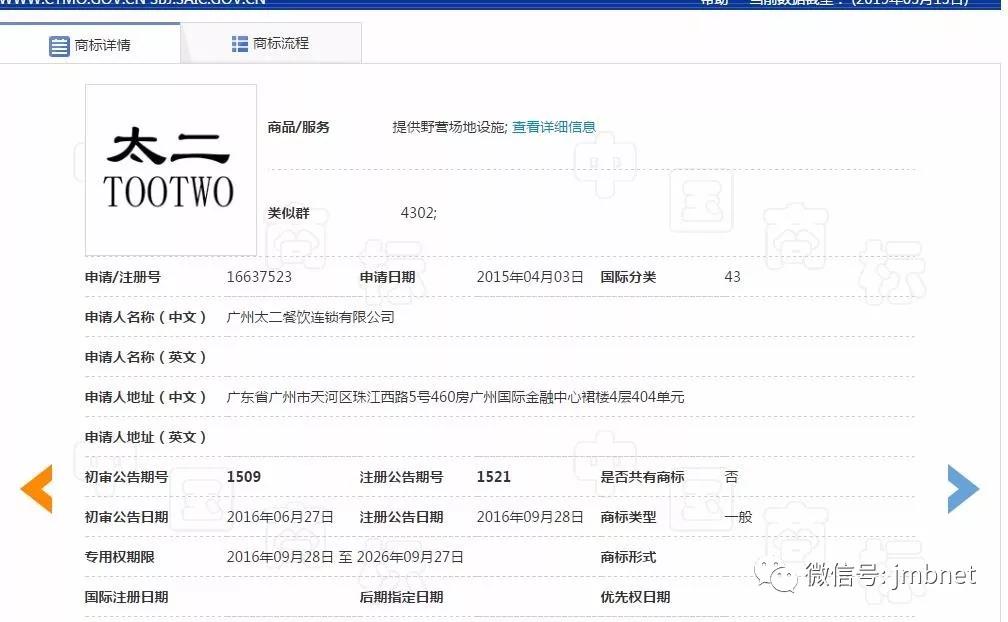Click the 国际分类 label
The width and height of the screenshot is (1008, 622).
(628, 278)
